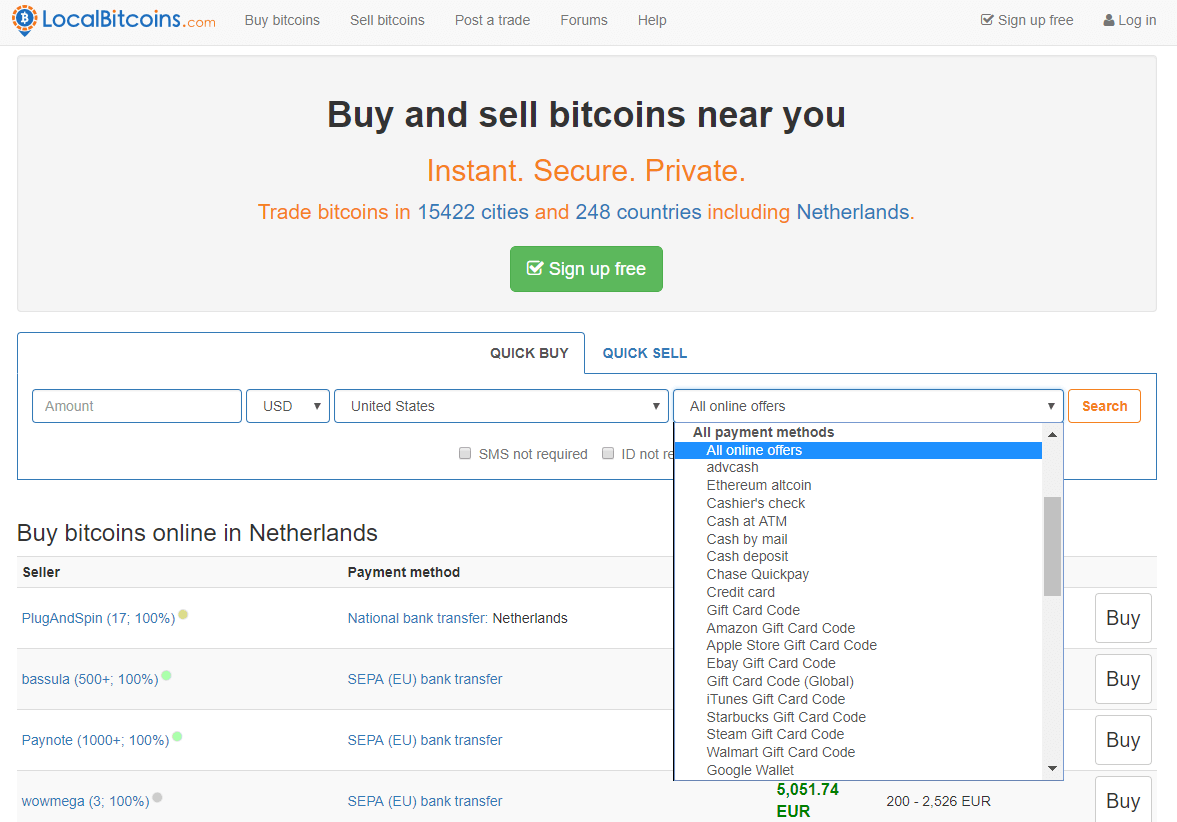Tick the ID not required checkbox
The width and height of the screenshot is (1177, 822).
608,453
